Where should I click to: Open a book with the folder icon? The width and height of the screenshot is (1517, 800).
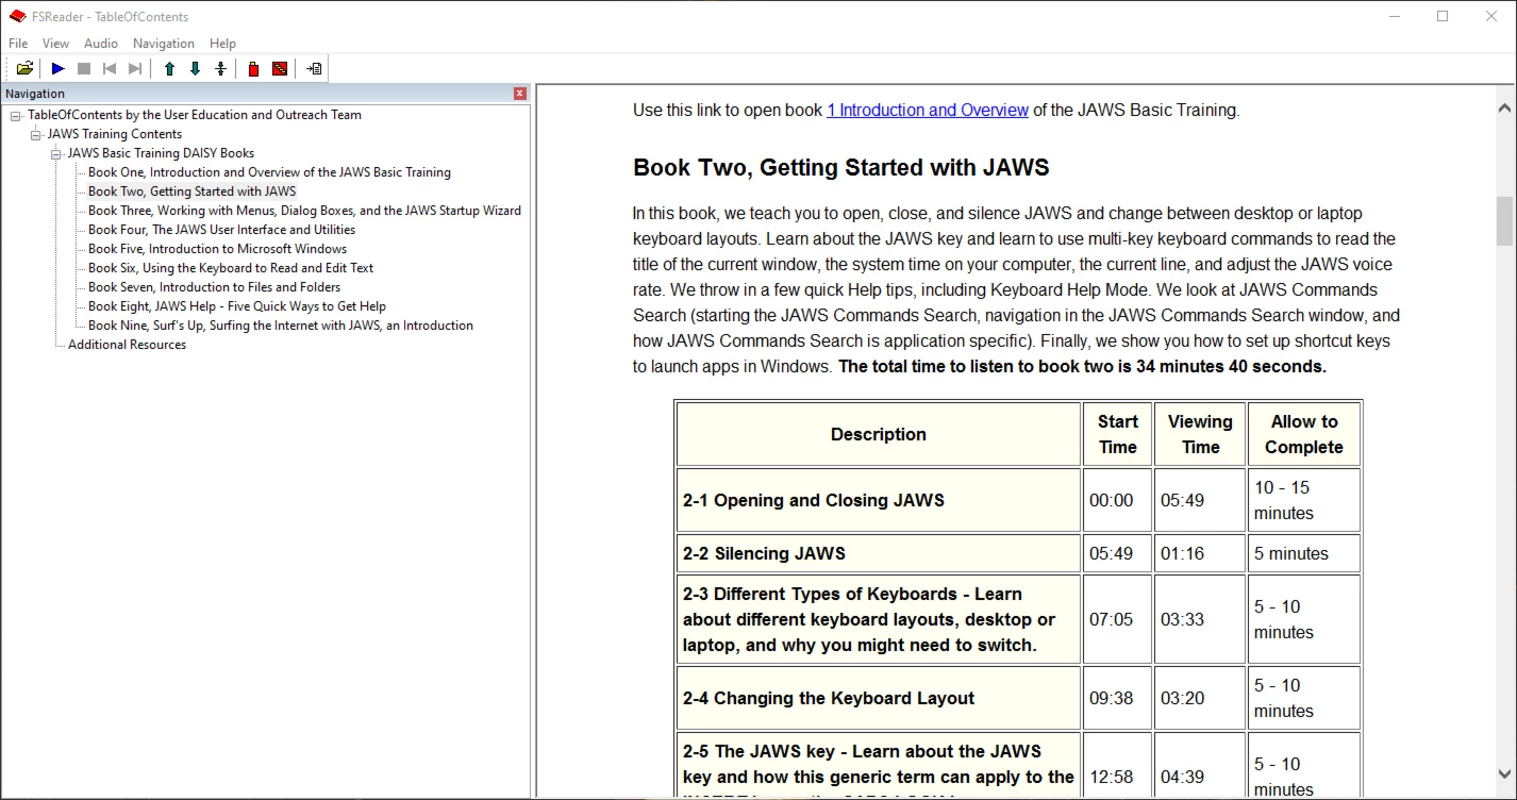click(x=25, y=68)
